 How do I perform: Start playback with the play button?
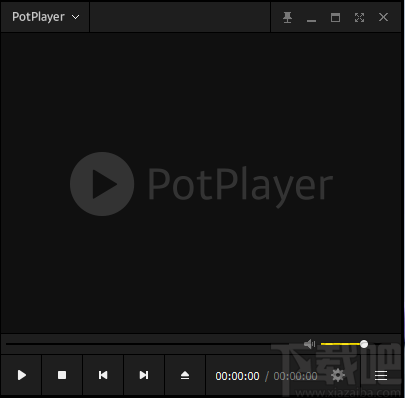(x=22, y=375)
